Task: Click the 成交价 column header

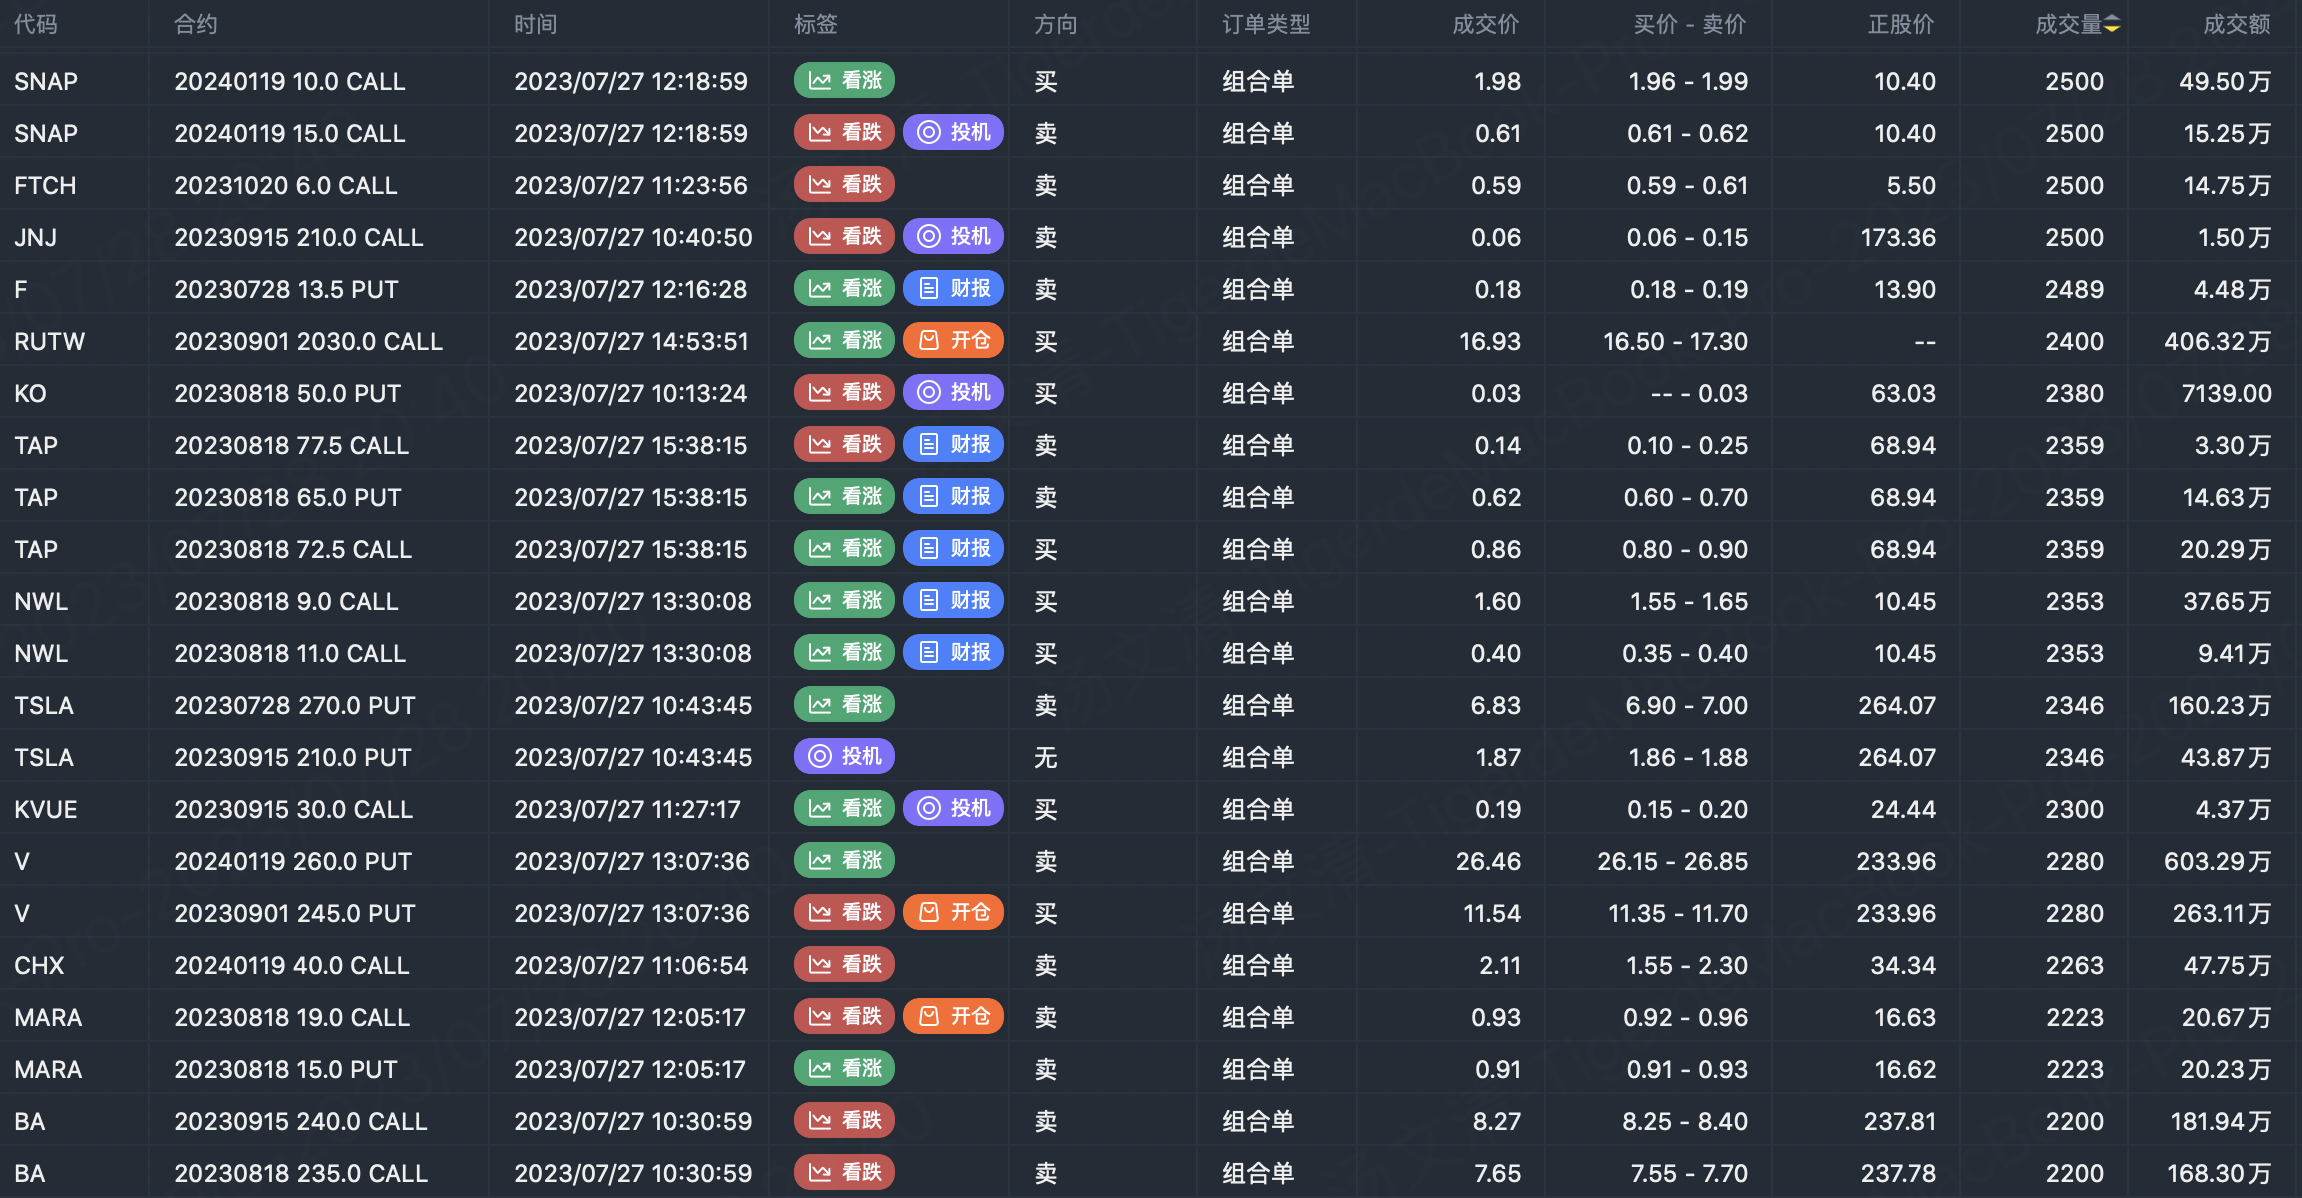Action: coord(1486,24)
